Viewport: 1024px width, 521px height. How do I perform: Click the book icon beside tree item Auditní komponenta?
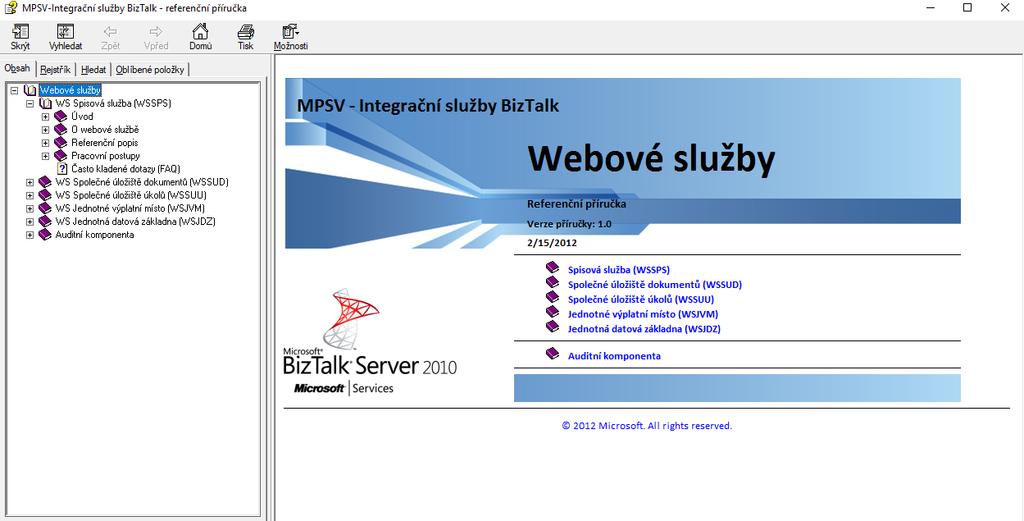point(45,234)
